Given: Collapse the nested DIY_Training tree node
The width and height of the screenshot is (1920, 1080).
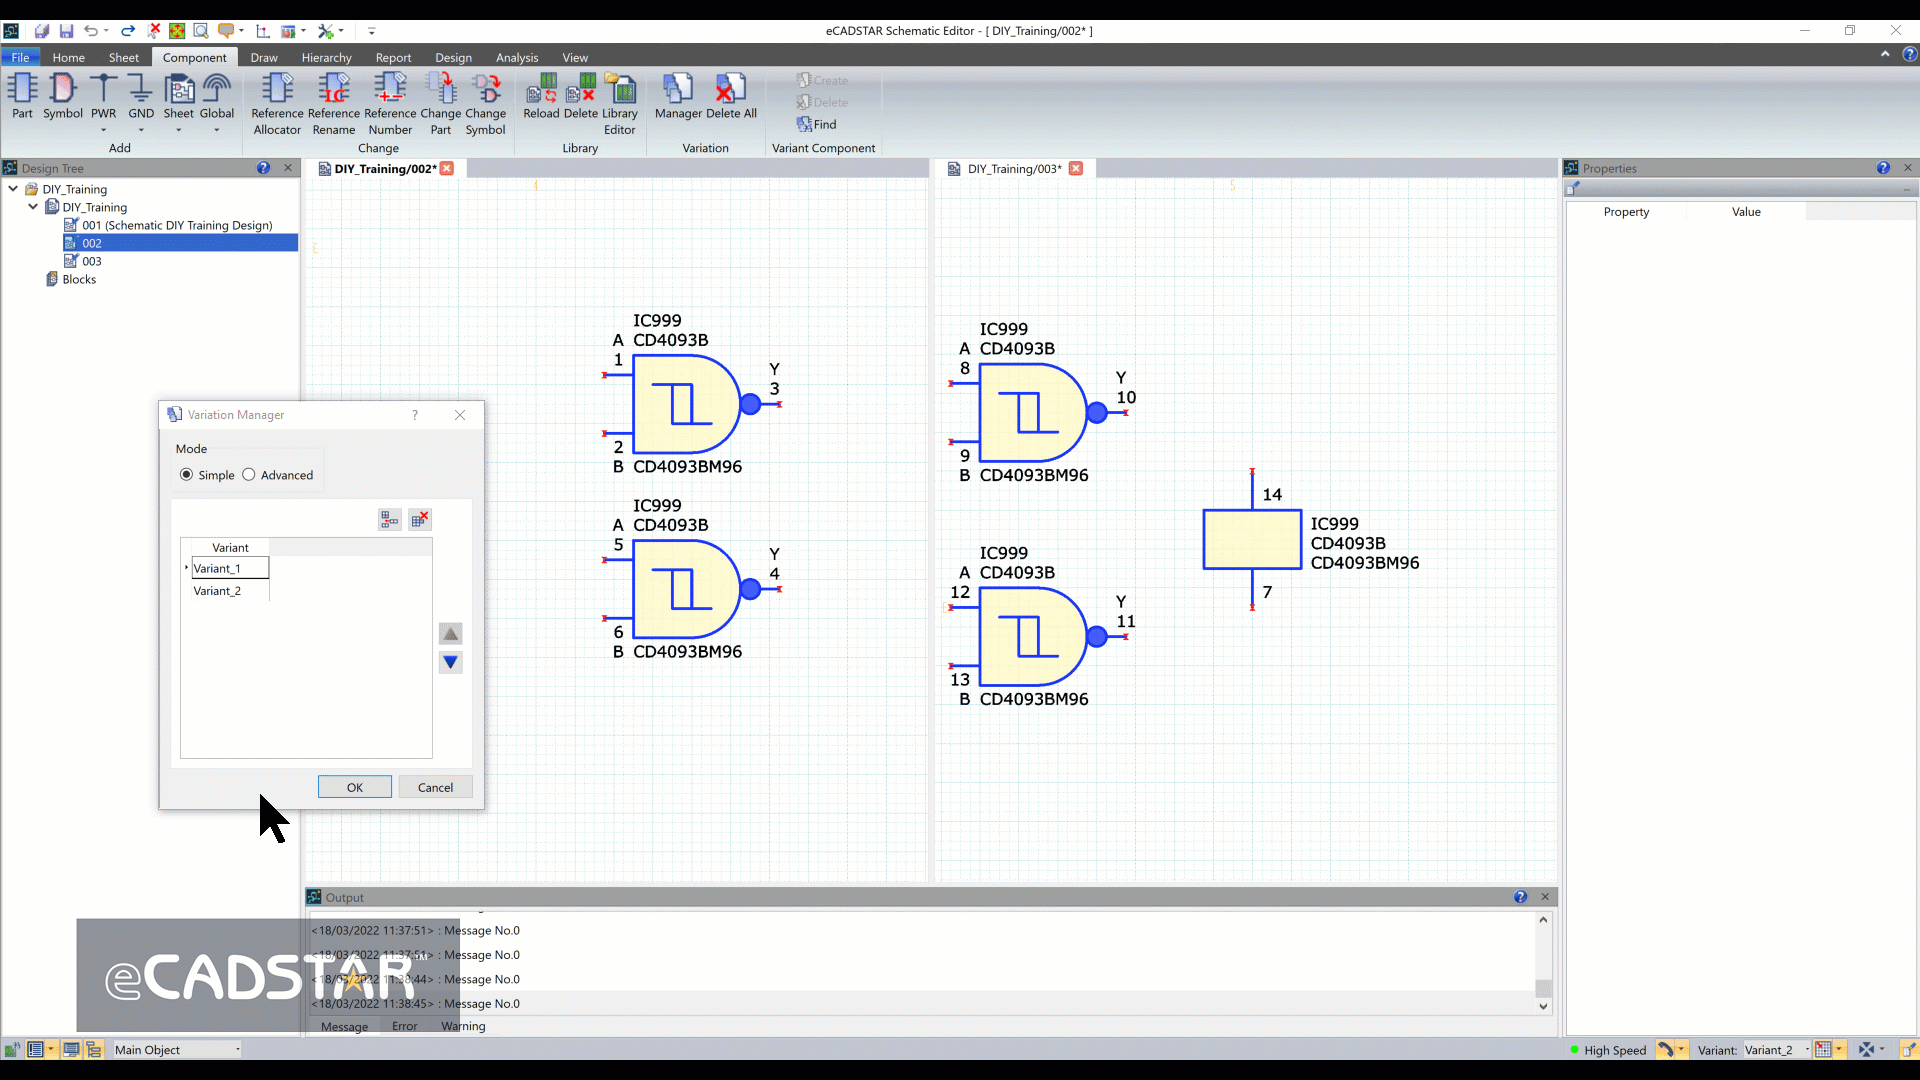Looking at the screenshot, I should point(33,206).
